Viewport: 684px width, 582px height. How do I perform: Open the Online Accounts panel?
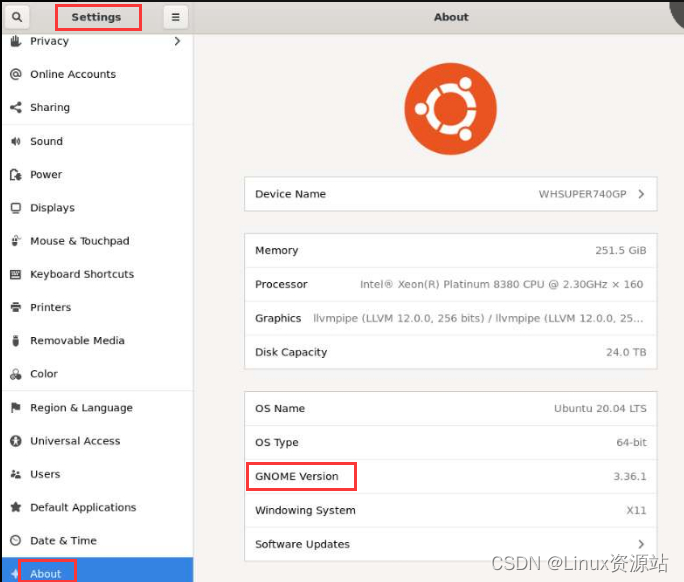98,74
